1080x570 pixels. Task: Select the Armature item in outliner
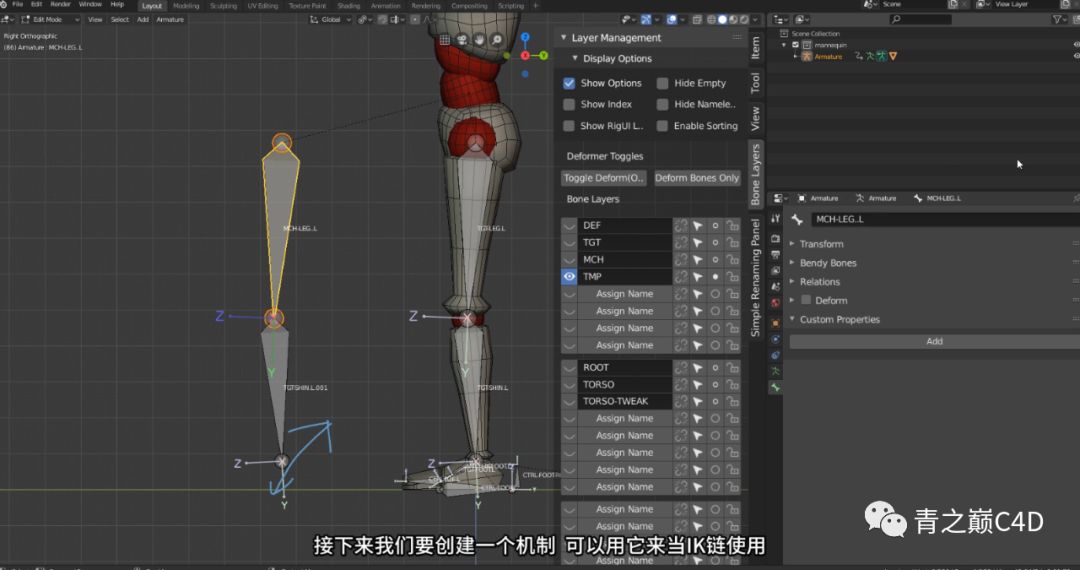pos(828,56)
